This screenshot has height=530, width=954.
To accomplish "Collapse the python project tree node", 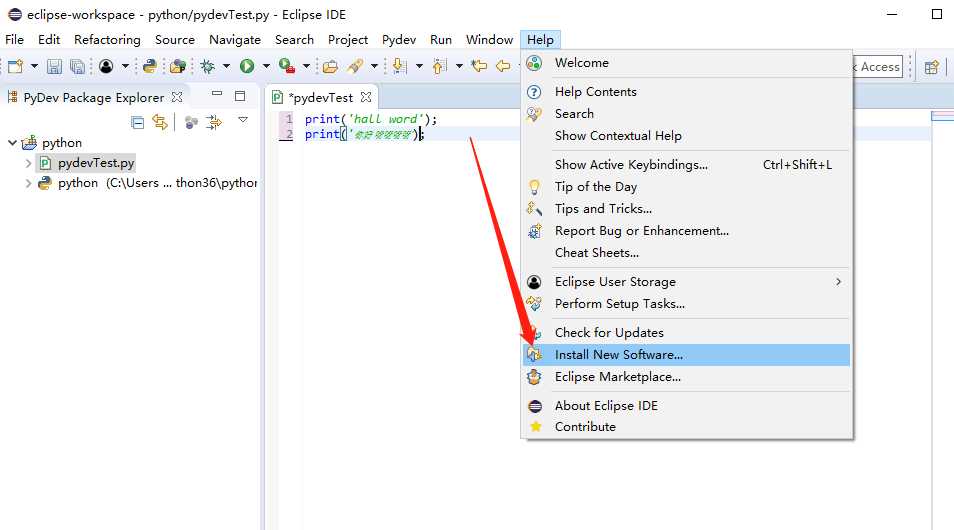I will 12,143.
